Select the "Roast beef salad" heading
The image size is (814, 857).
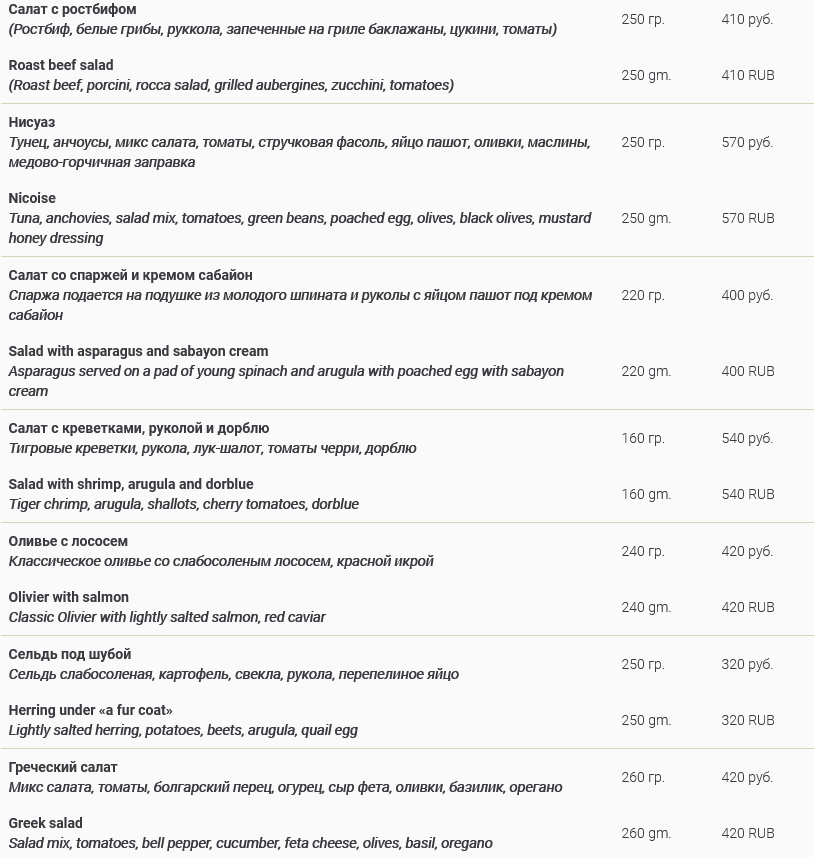[x=61, y=65]
